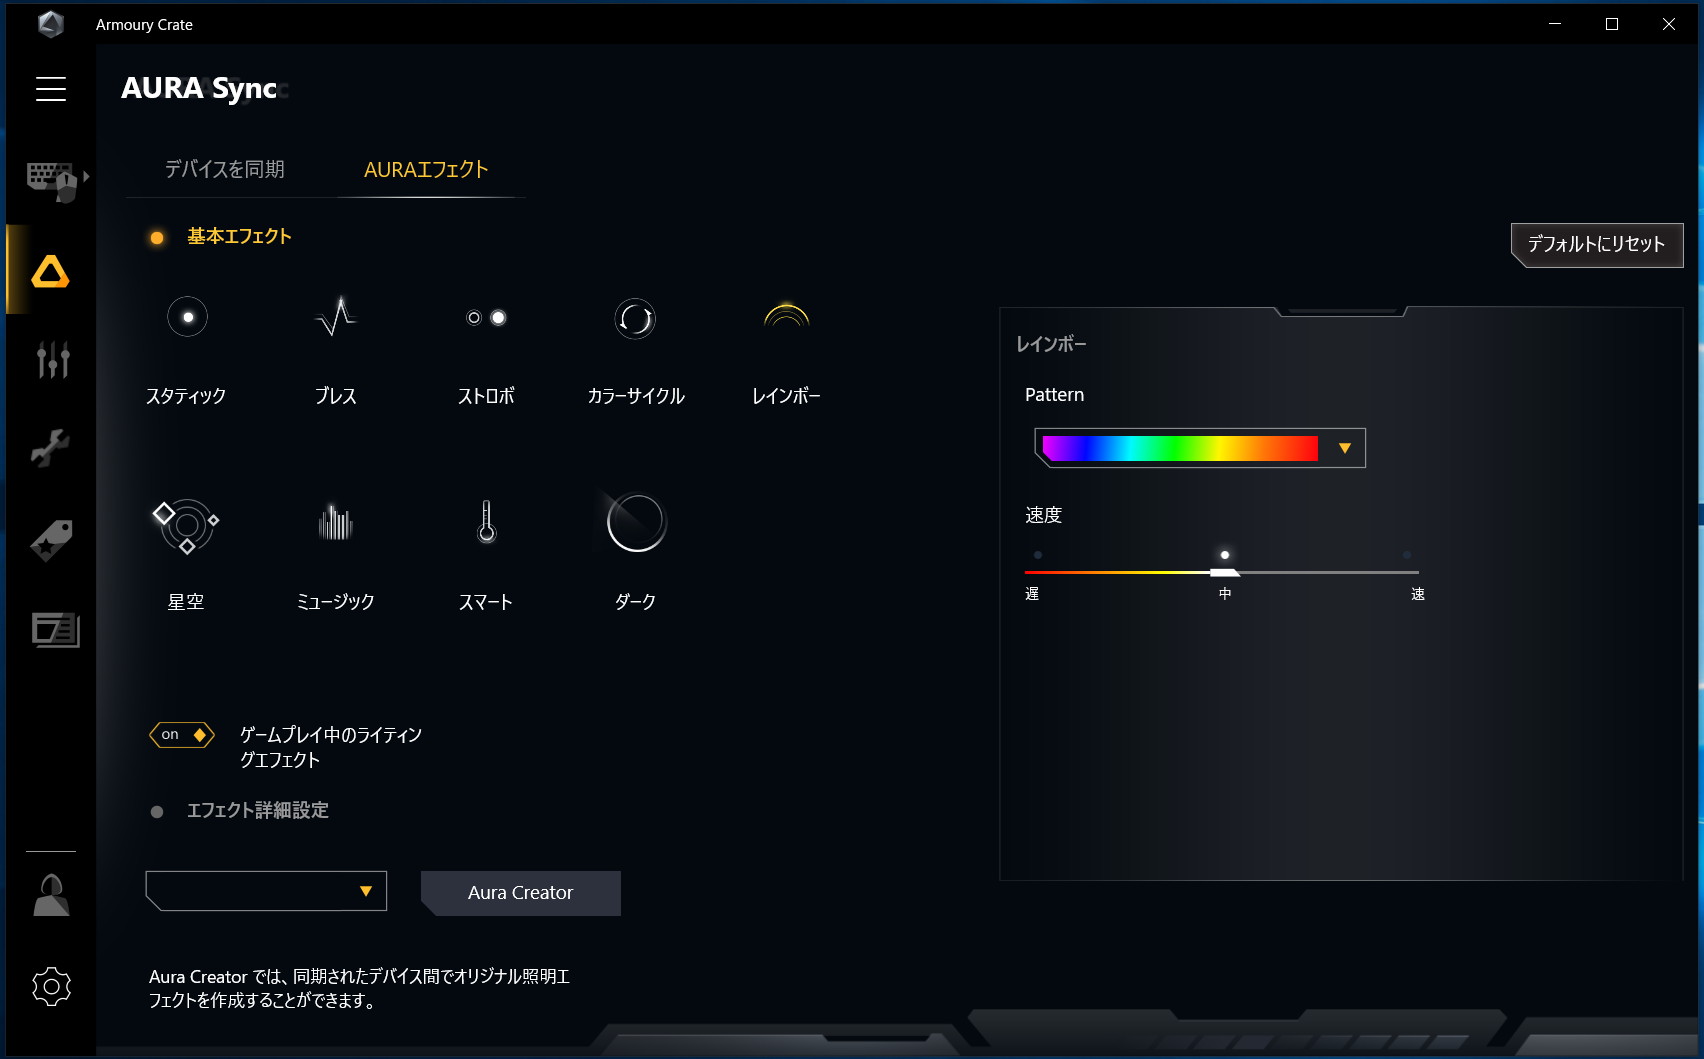Viewport: 1704px width, 1059px height.
Task: Select the スタティック static effect icon
Action: [187, 317]
